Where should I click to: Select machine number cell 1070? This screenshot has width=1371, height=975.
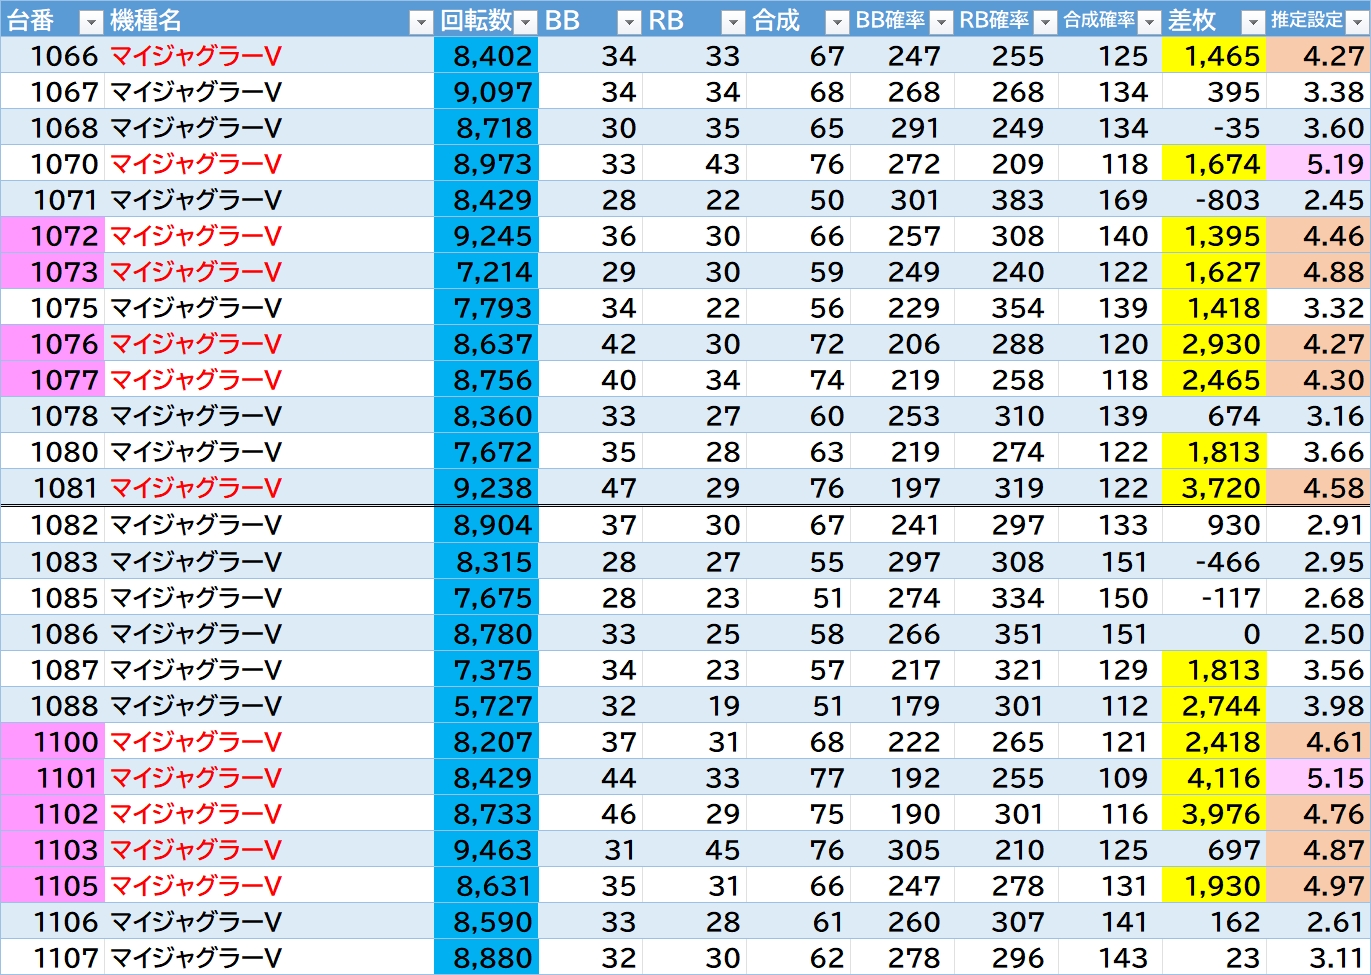point(52,164)
